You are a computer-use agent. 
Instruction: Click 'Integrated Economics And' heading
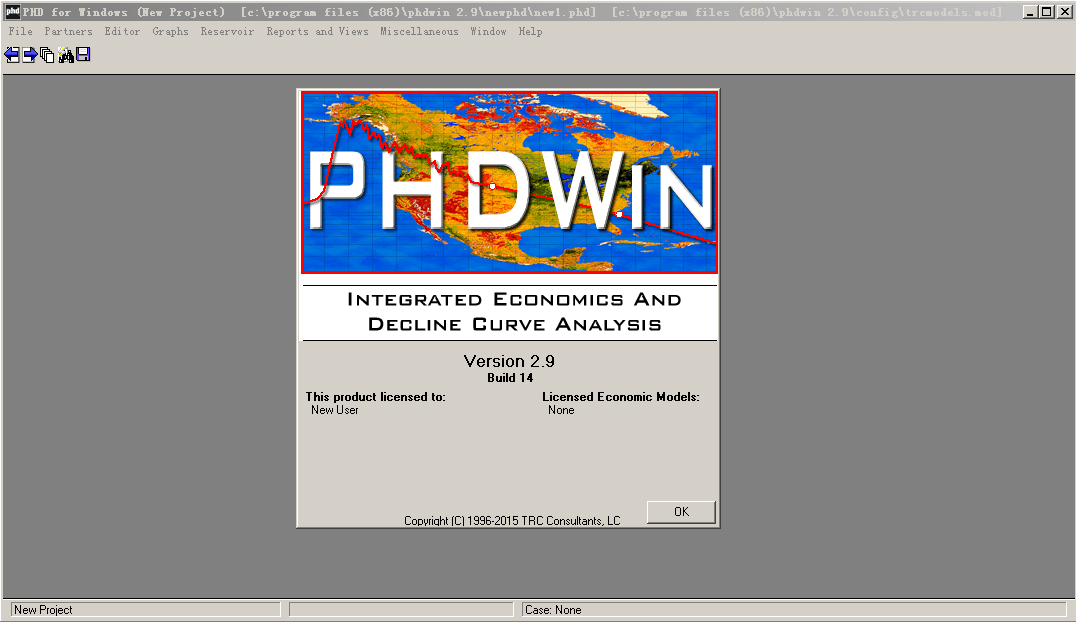[x=514, y=299]
